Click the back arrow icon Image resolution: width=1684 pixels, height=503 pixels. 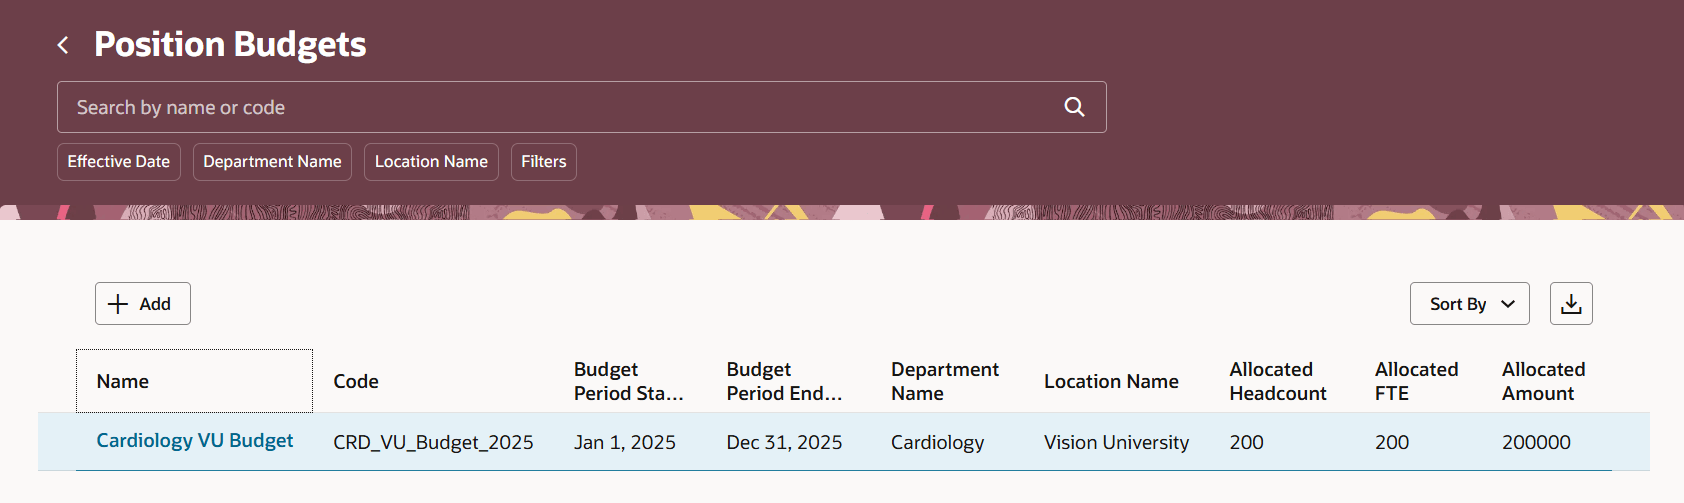tap(63, 45)
